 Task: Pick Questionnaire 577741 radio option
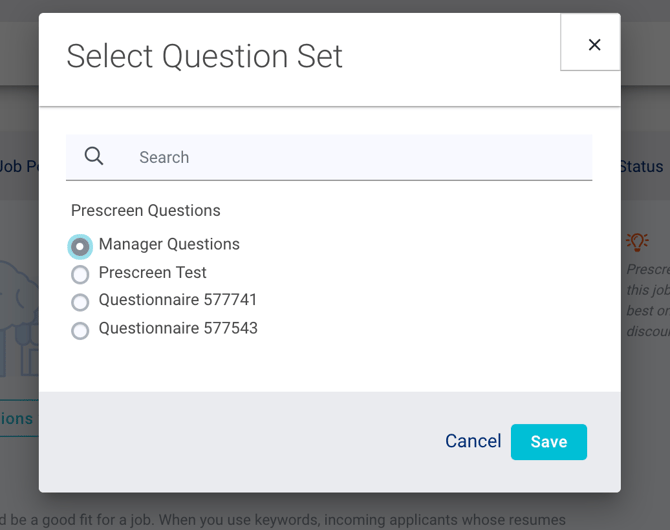[x=80, y=302]
